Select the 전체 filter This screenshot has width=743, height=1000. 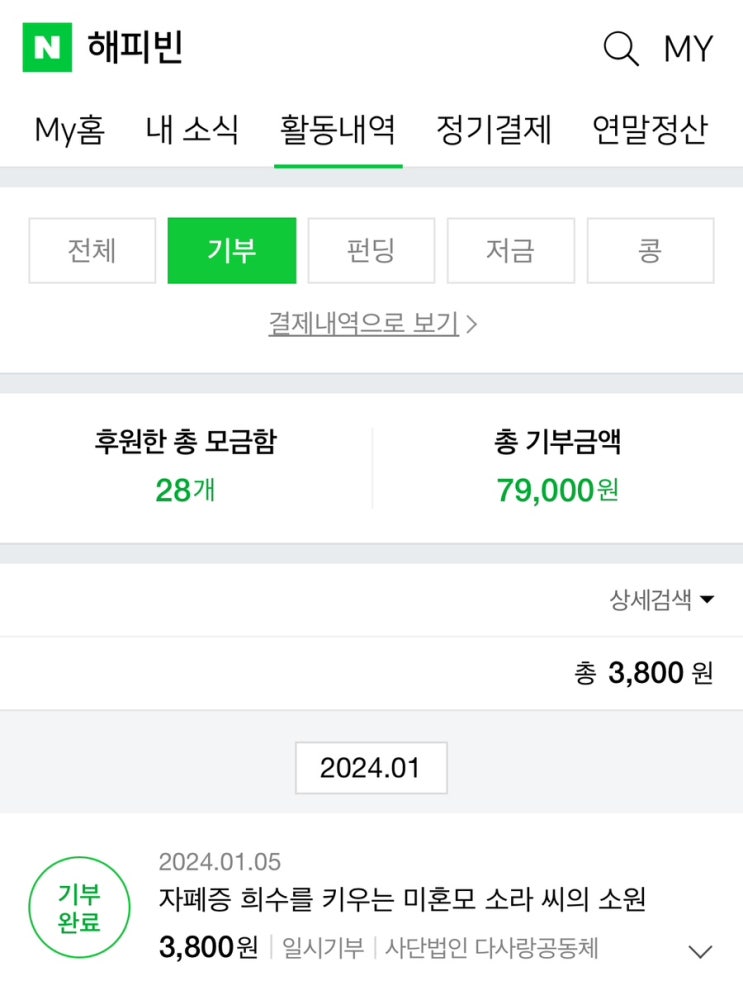tap(92, 250)
